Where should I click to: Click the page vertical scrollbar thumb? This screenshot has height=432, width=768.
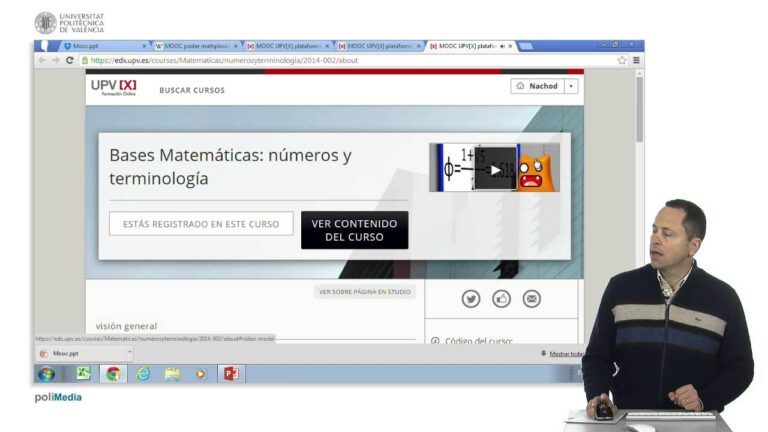tap(639, 109)
